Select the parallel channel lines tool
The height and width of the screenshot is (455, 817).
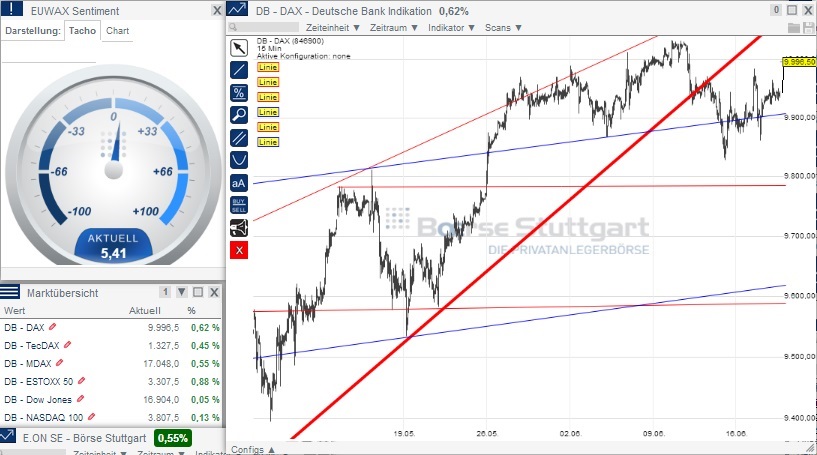(x=239, y=138)
